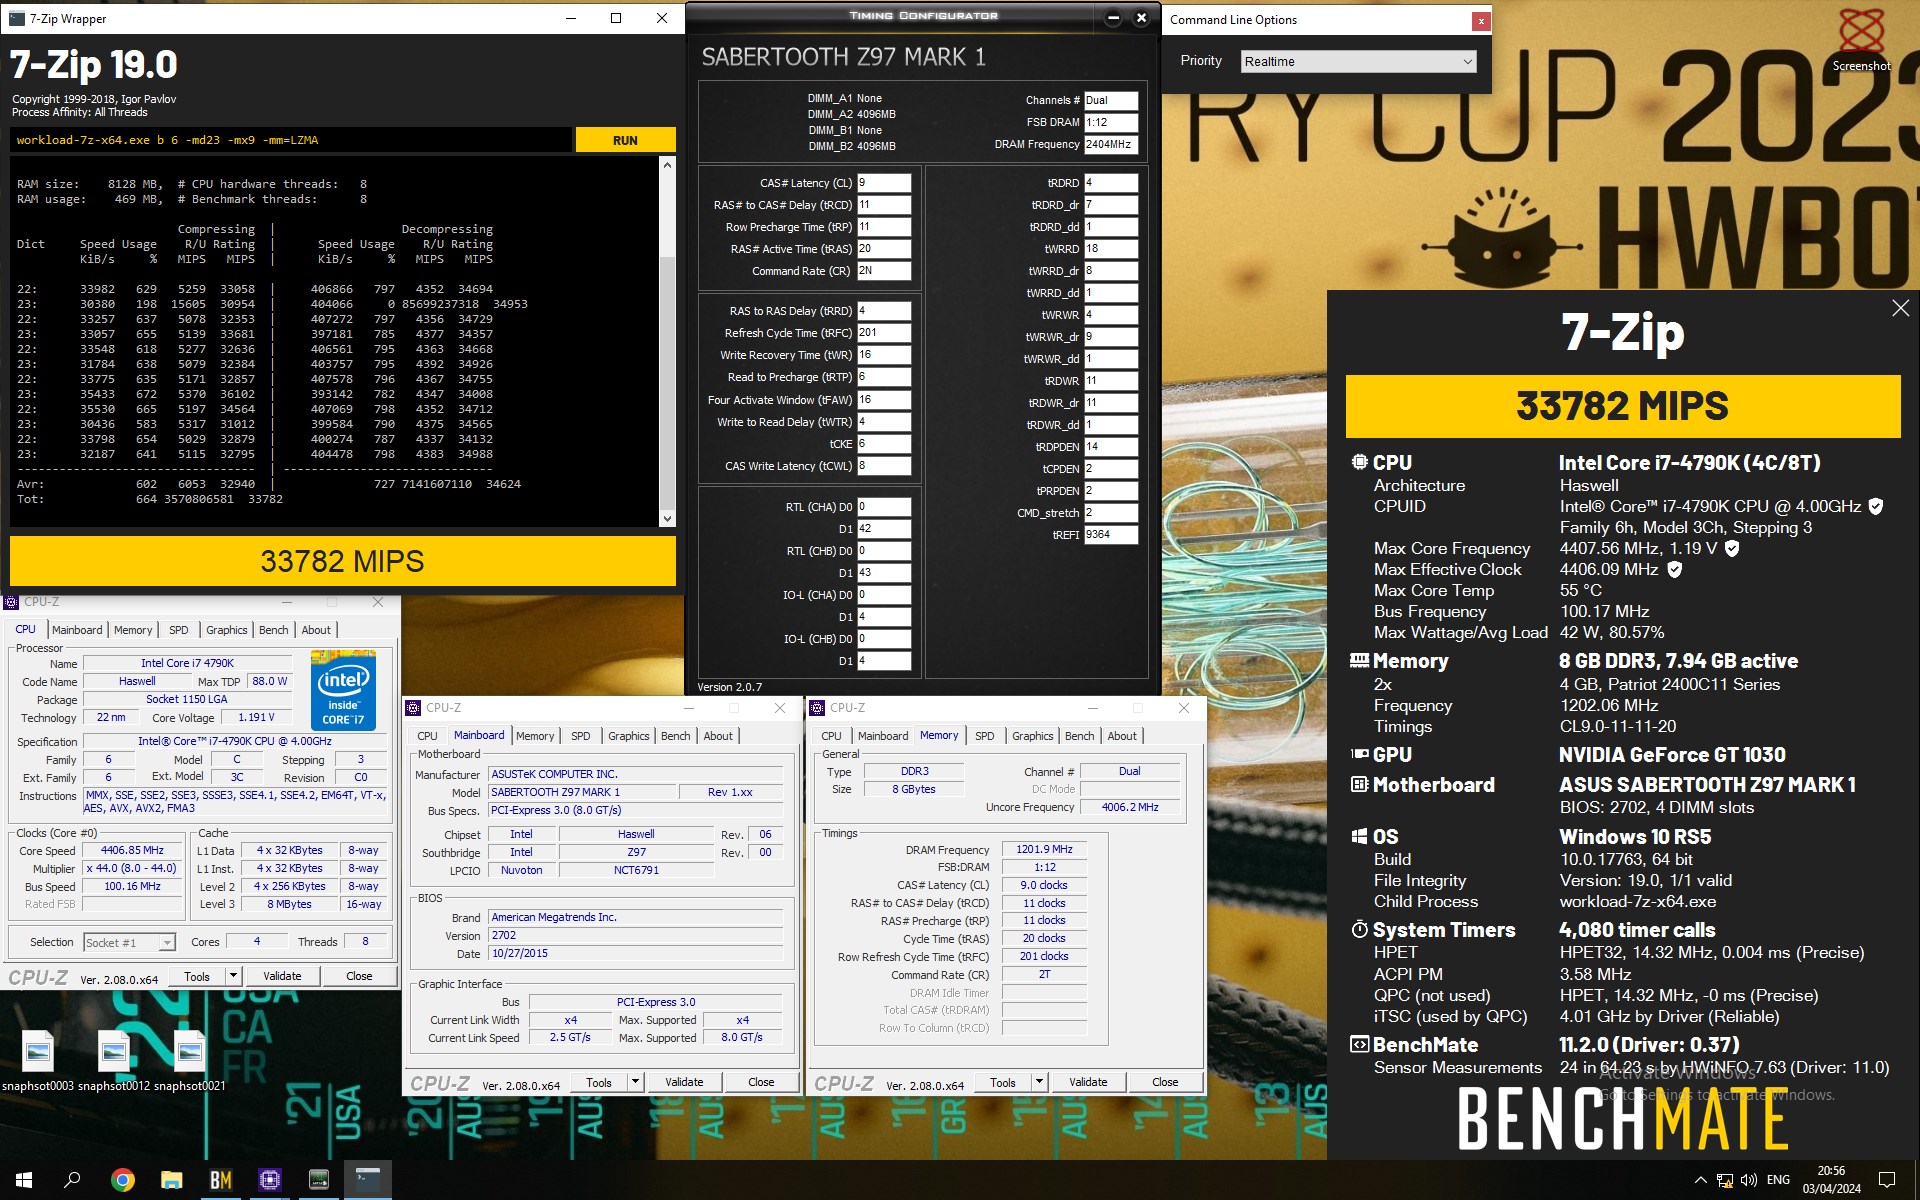Open Mainboard tab in right CPU-Z window
The width and height of the screenshot is (1920, 1200).
(883, 736)
